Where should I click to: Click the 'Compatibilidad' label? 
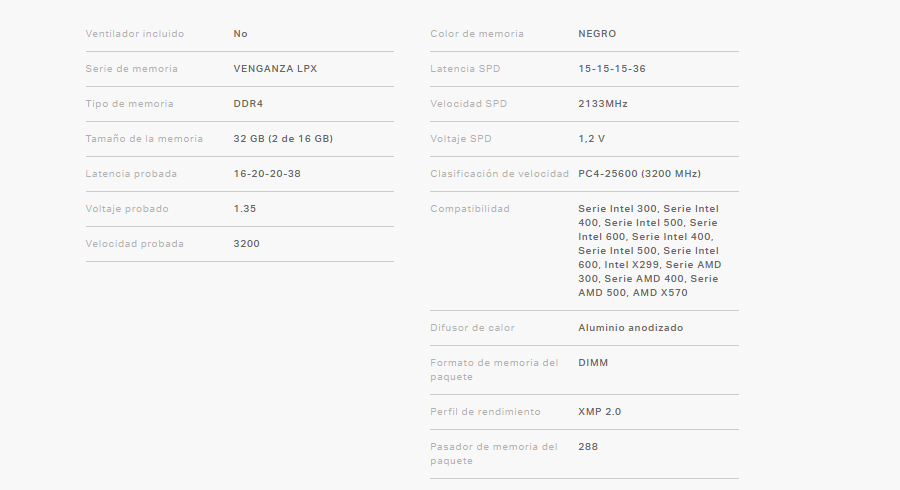[x=470, y=209]
